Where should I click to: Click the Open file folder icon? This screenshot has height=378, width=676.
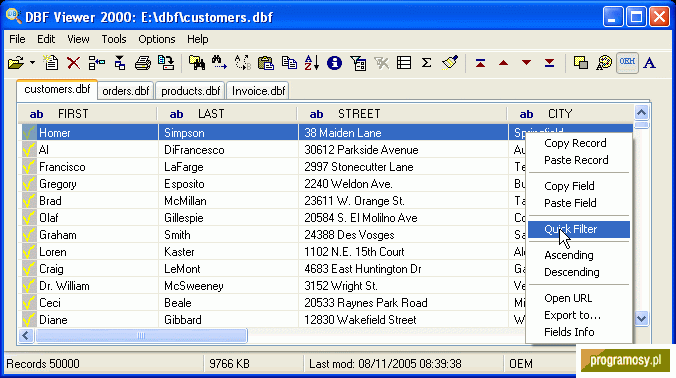coord(16,63)
